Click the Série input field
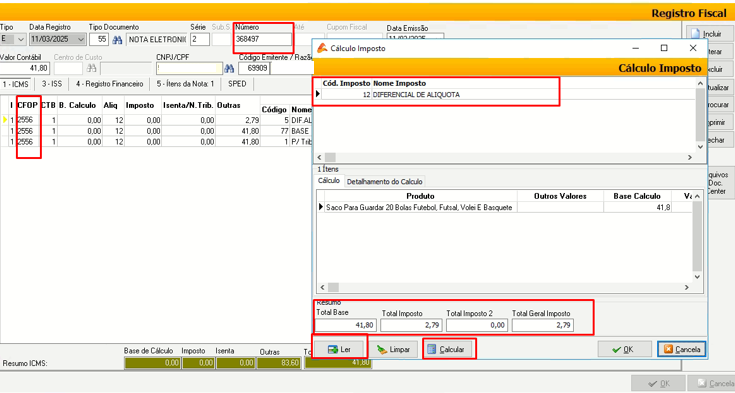The height and width of the screenshot is (393, 735). pyautogui.click(x=200, y=39)
